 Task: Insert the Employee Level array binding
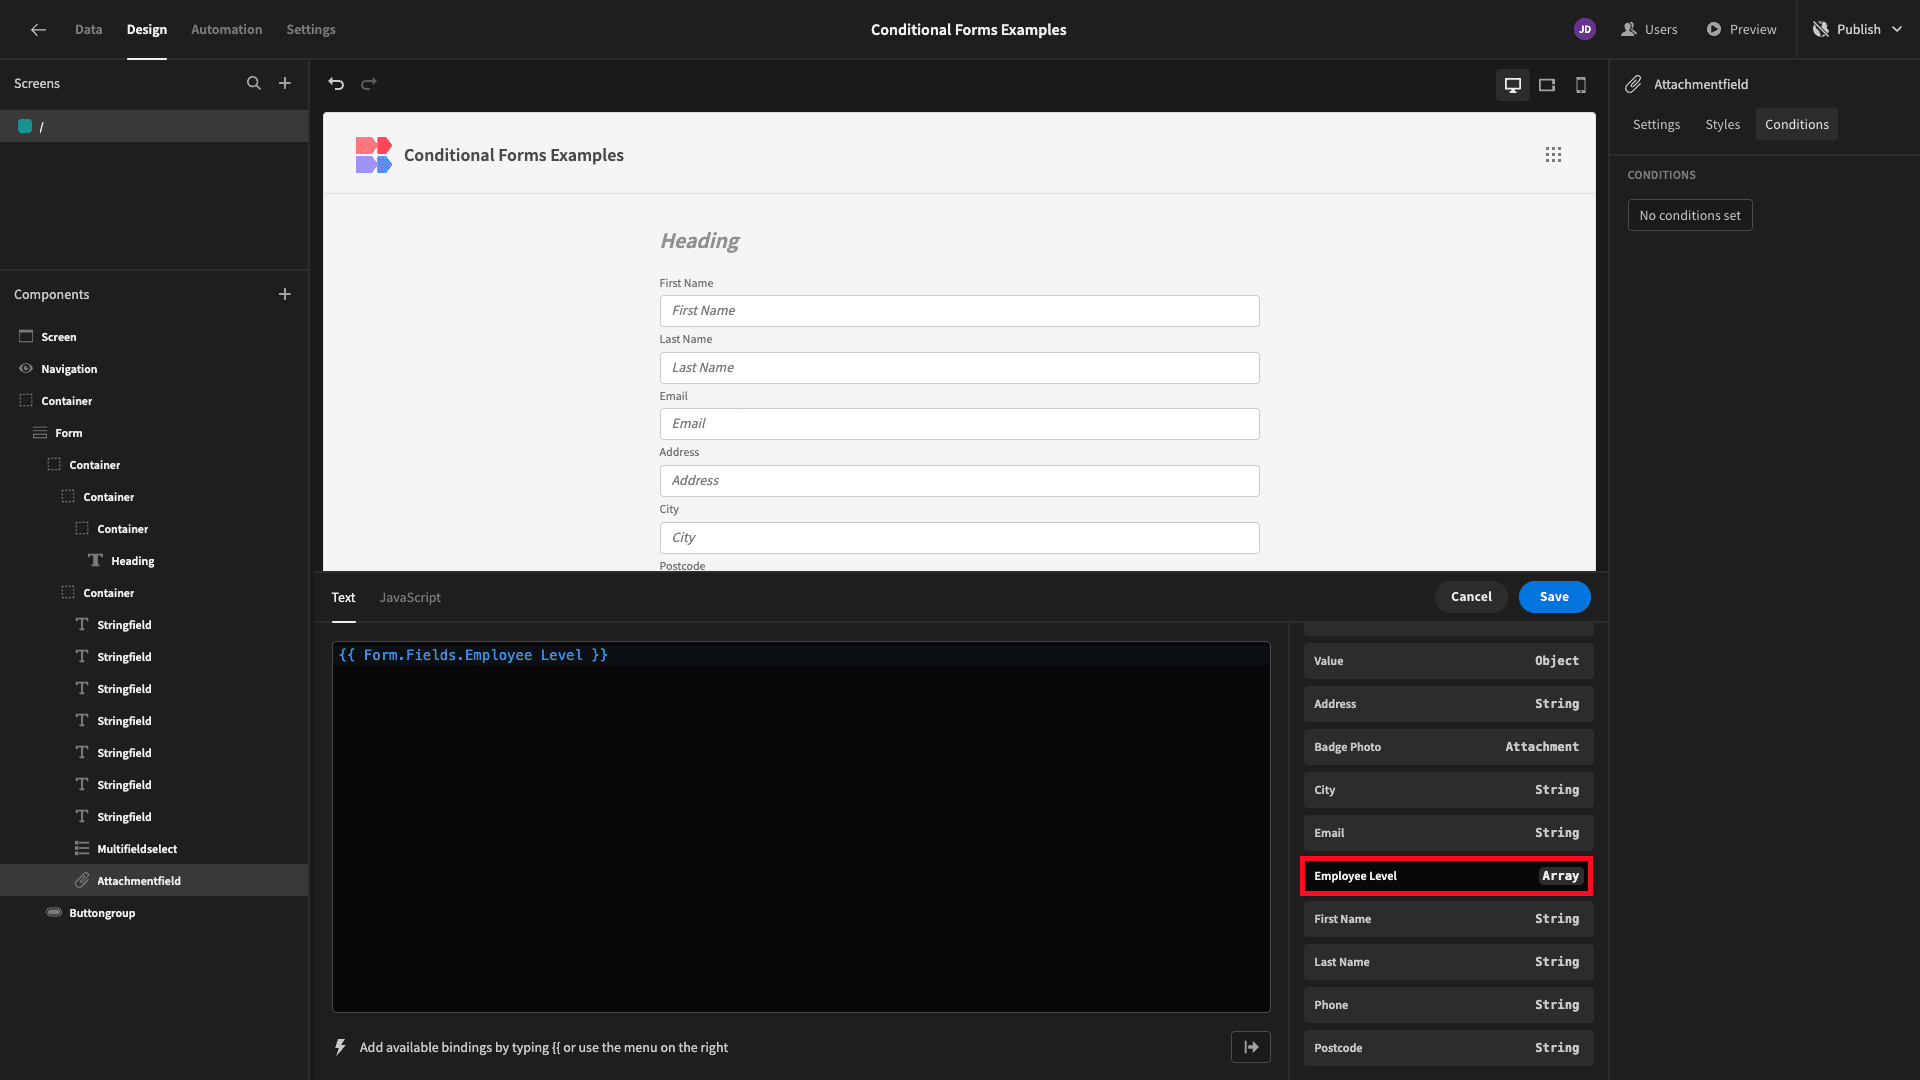point(1448,876)
